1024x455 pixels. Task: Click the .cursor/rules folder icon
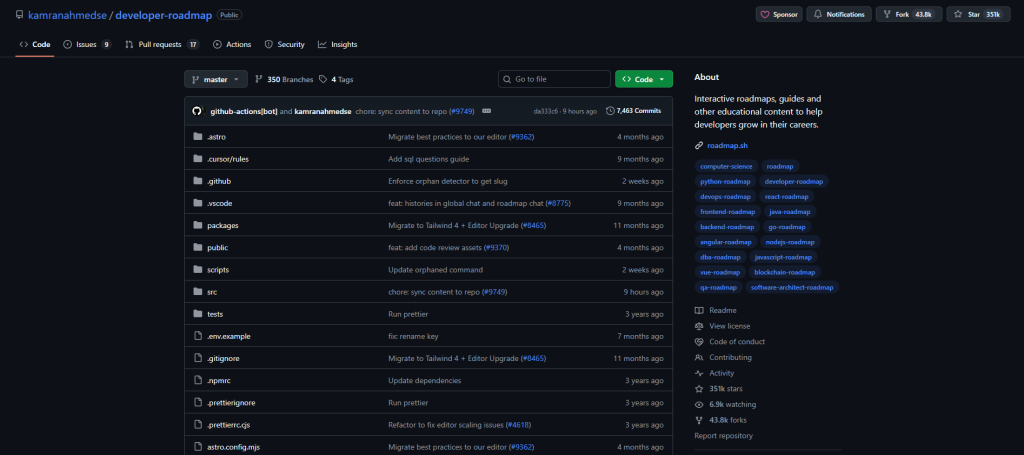click(x=198, y=159)
